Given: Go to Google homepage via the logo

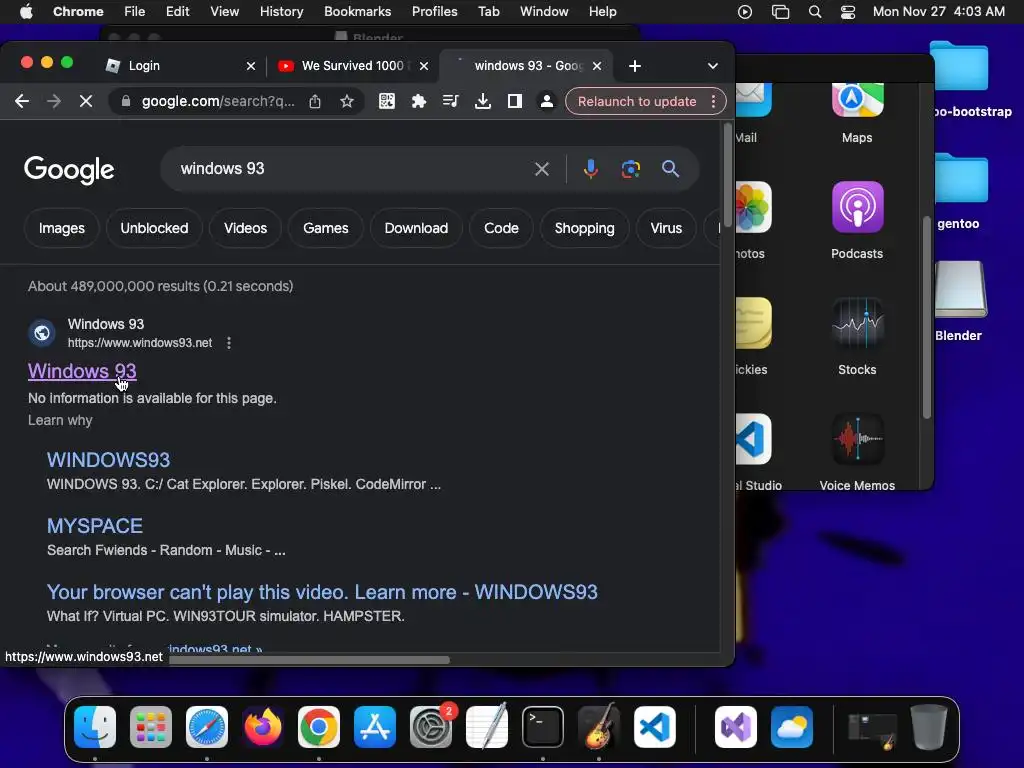Looking at the screenshot, I should pyautogui.click(x=69, y=170).
